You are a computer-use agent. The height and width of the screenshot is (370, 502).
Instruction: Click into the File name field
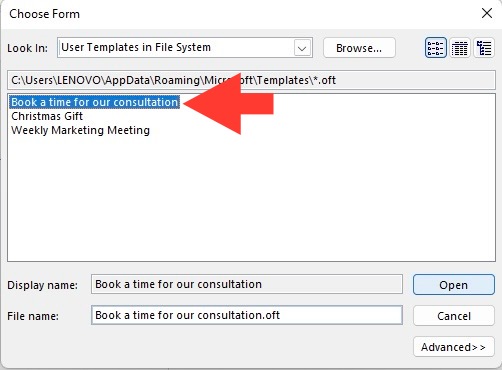[247, 315]
